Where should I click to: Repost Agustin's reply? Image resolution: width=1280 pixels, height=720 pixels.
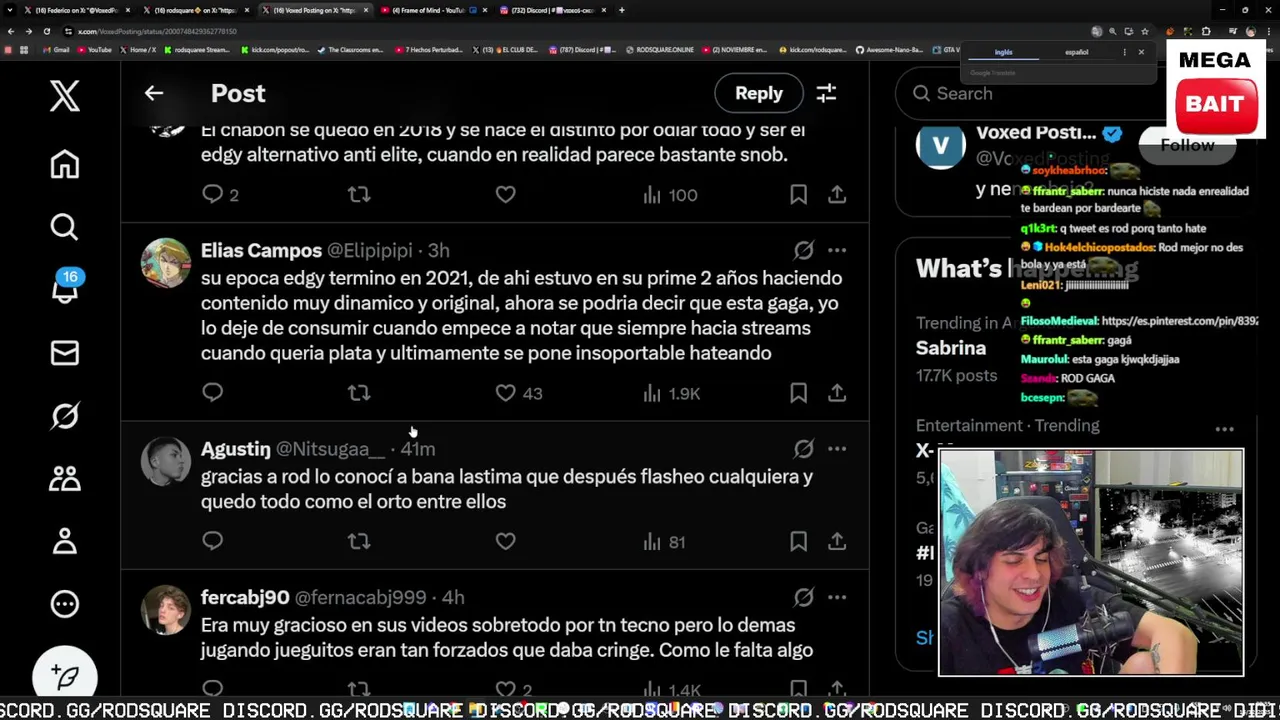tap(359, 541)
